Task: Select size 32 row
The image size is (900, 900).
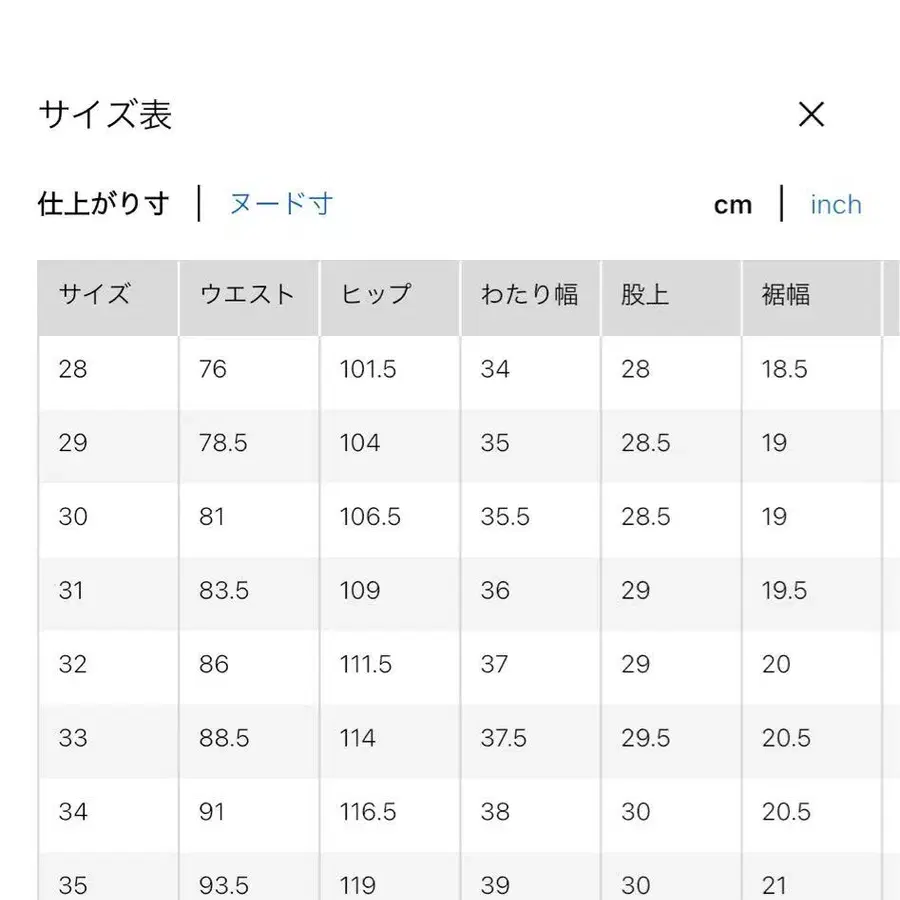Action: point(72,664)
